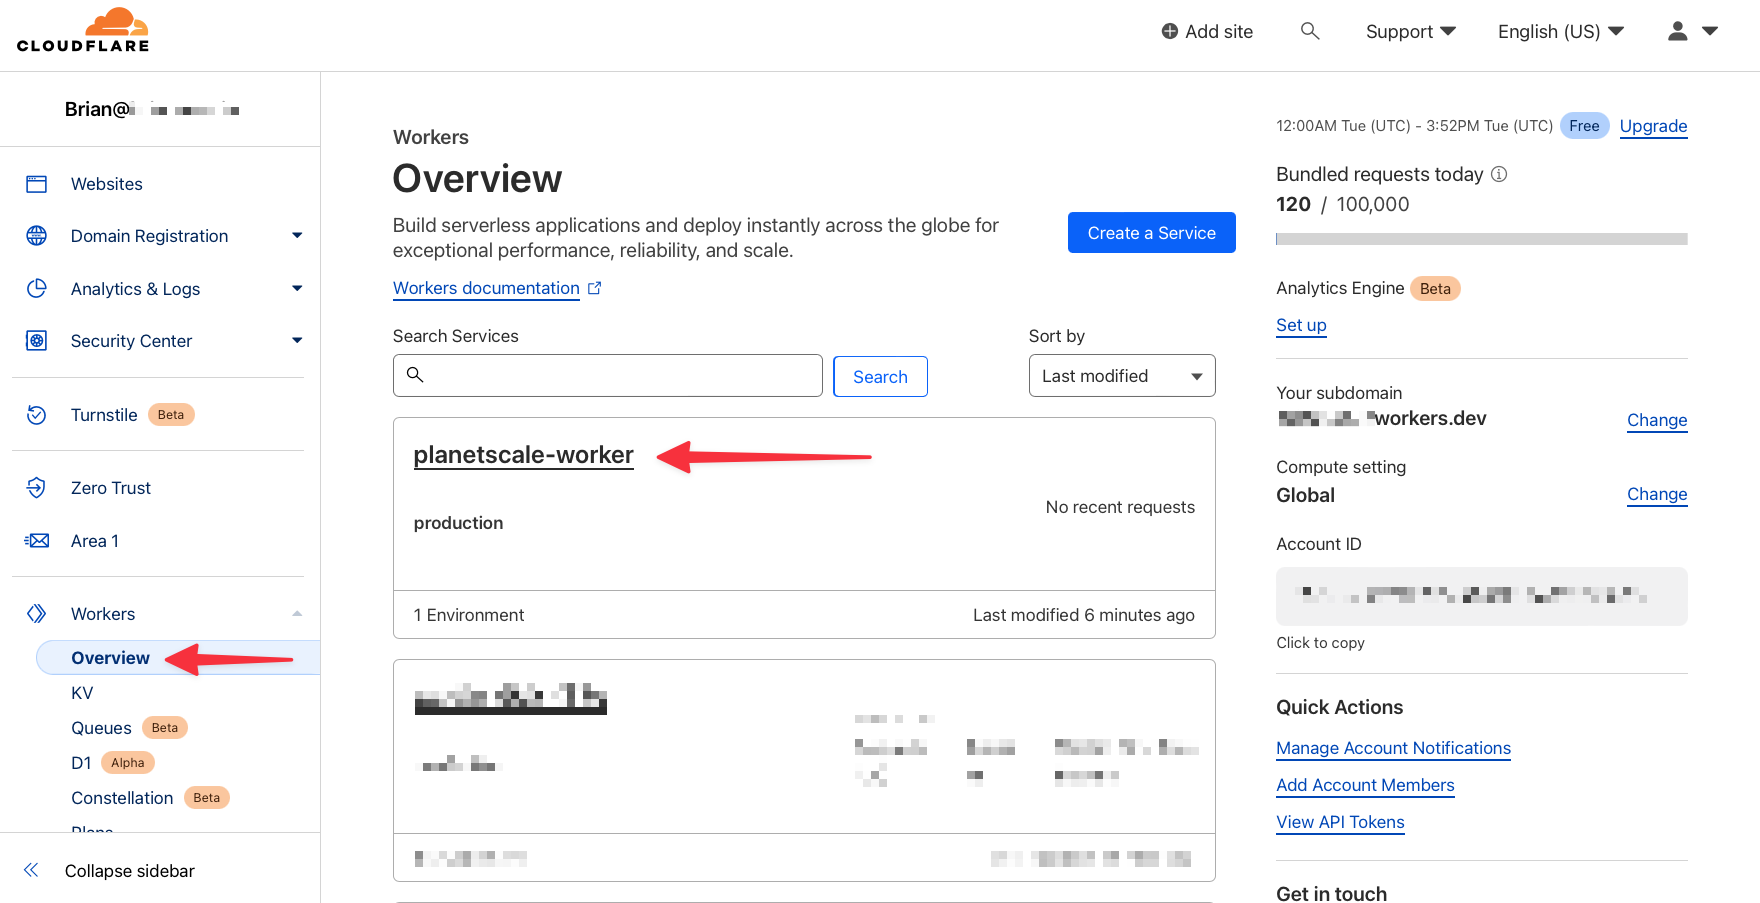Screen dimensions: 1760x903
Task: Collapse the Workers section arrow
Action: click(x=297, y=614)
